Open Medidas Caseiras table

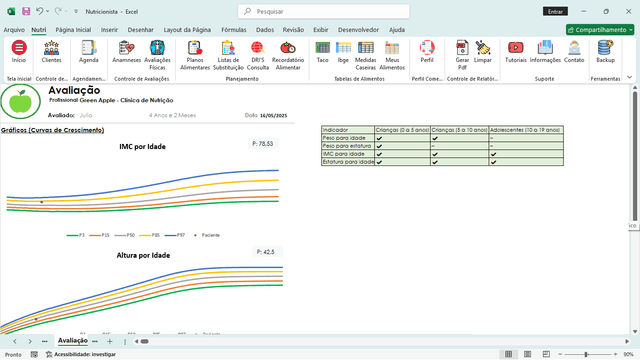click(365, 56)
